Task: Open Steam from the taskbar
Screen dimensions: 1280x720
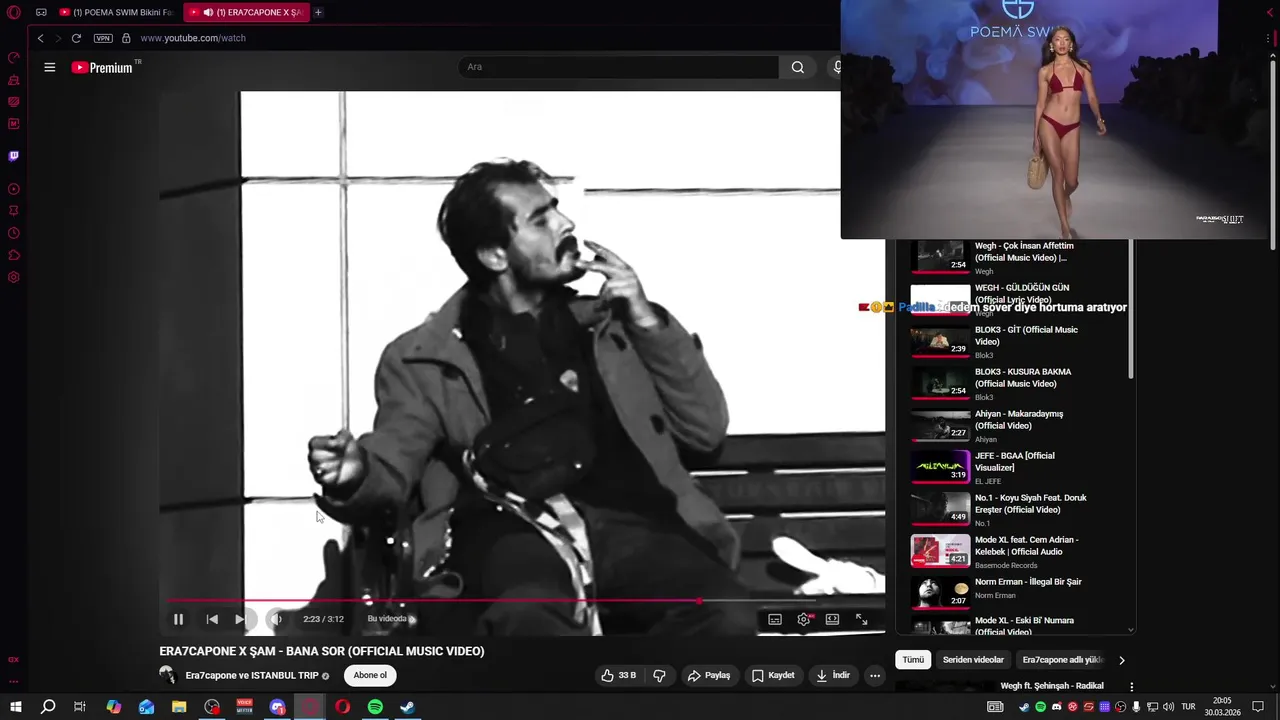Action: pyautogui.click(x=407, y=707)
